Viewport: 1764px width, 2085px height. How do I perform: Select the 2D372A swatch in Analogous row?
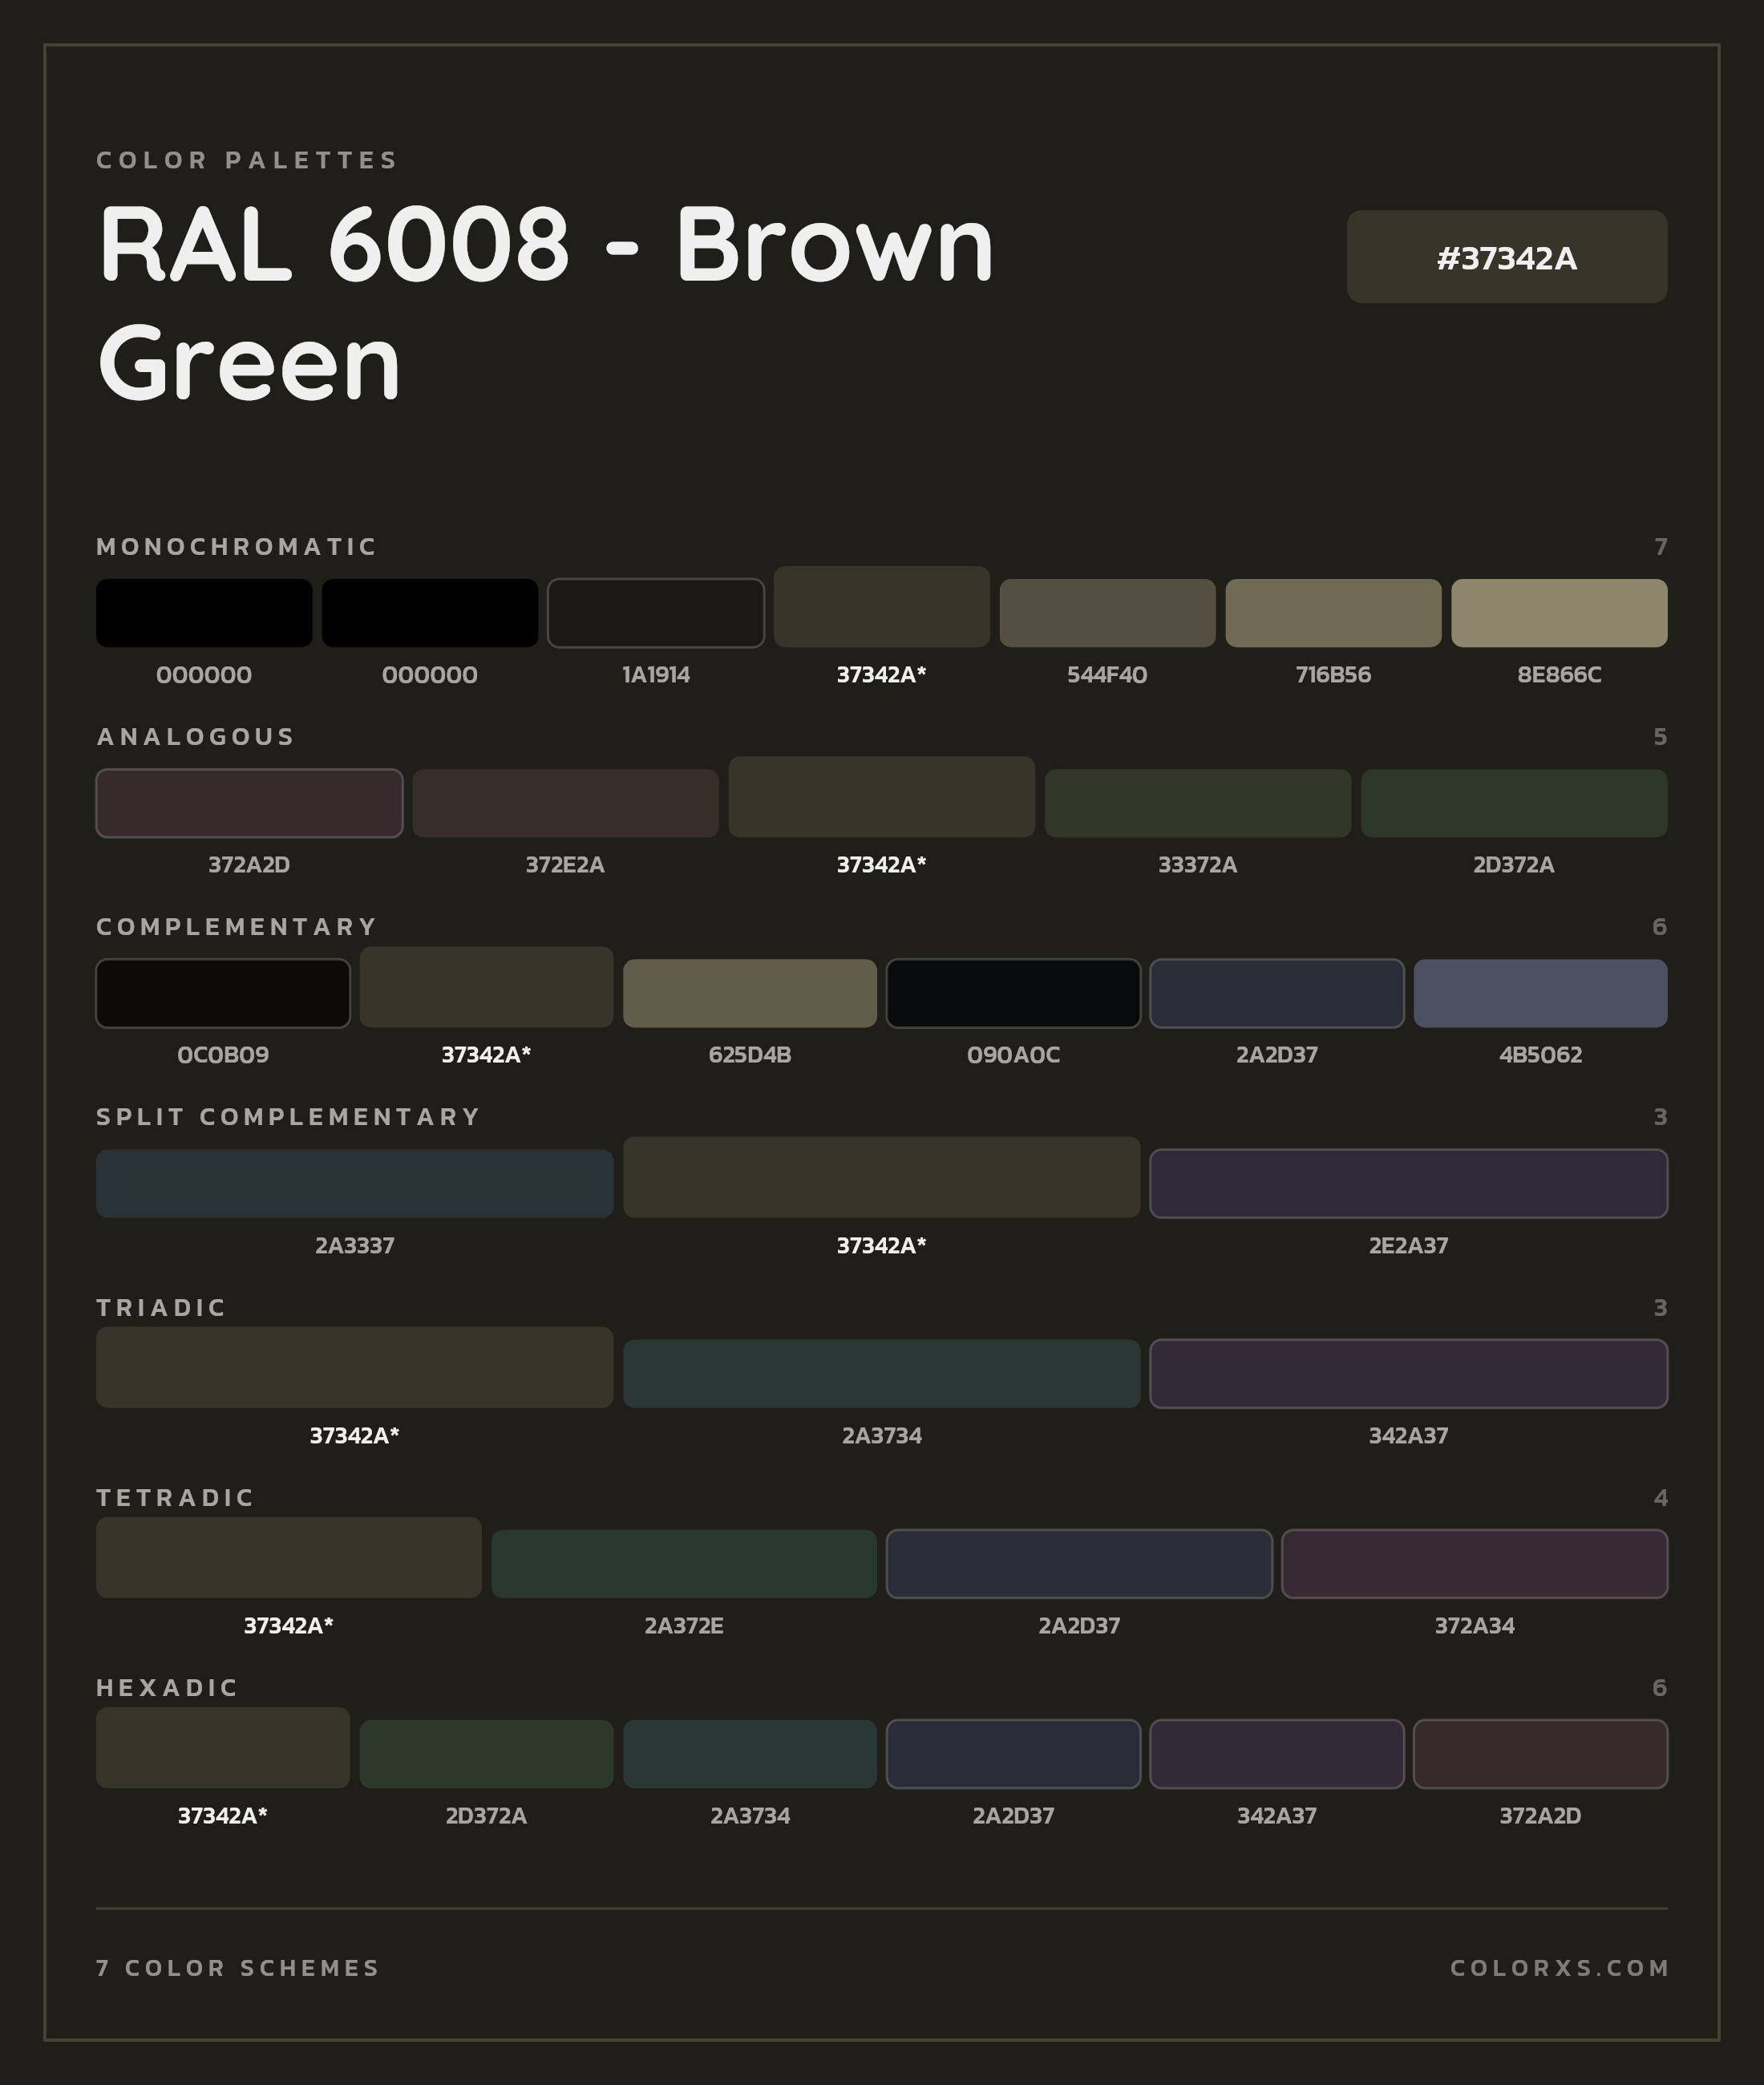[1514, 803]
